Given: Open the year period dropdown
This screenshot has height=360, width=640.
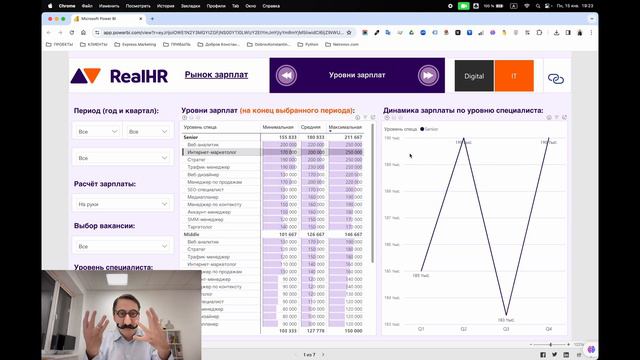Looking at the screenshot, I should [98, 131].
